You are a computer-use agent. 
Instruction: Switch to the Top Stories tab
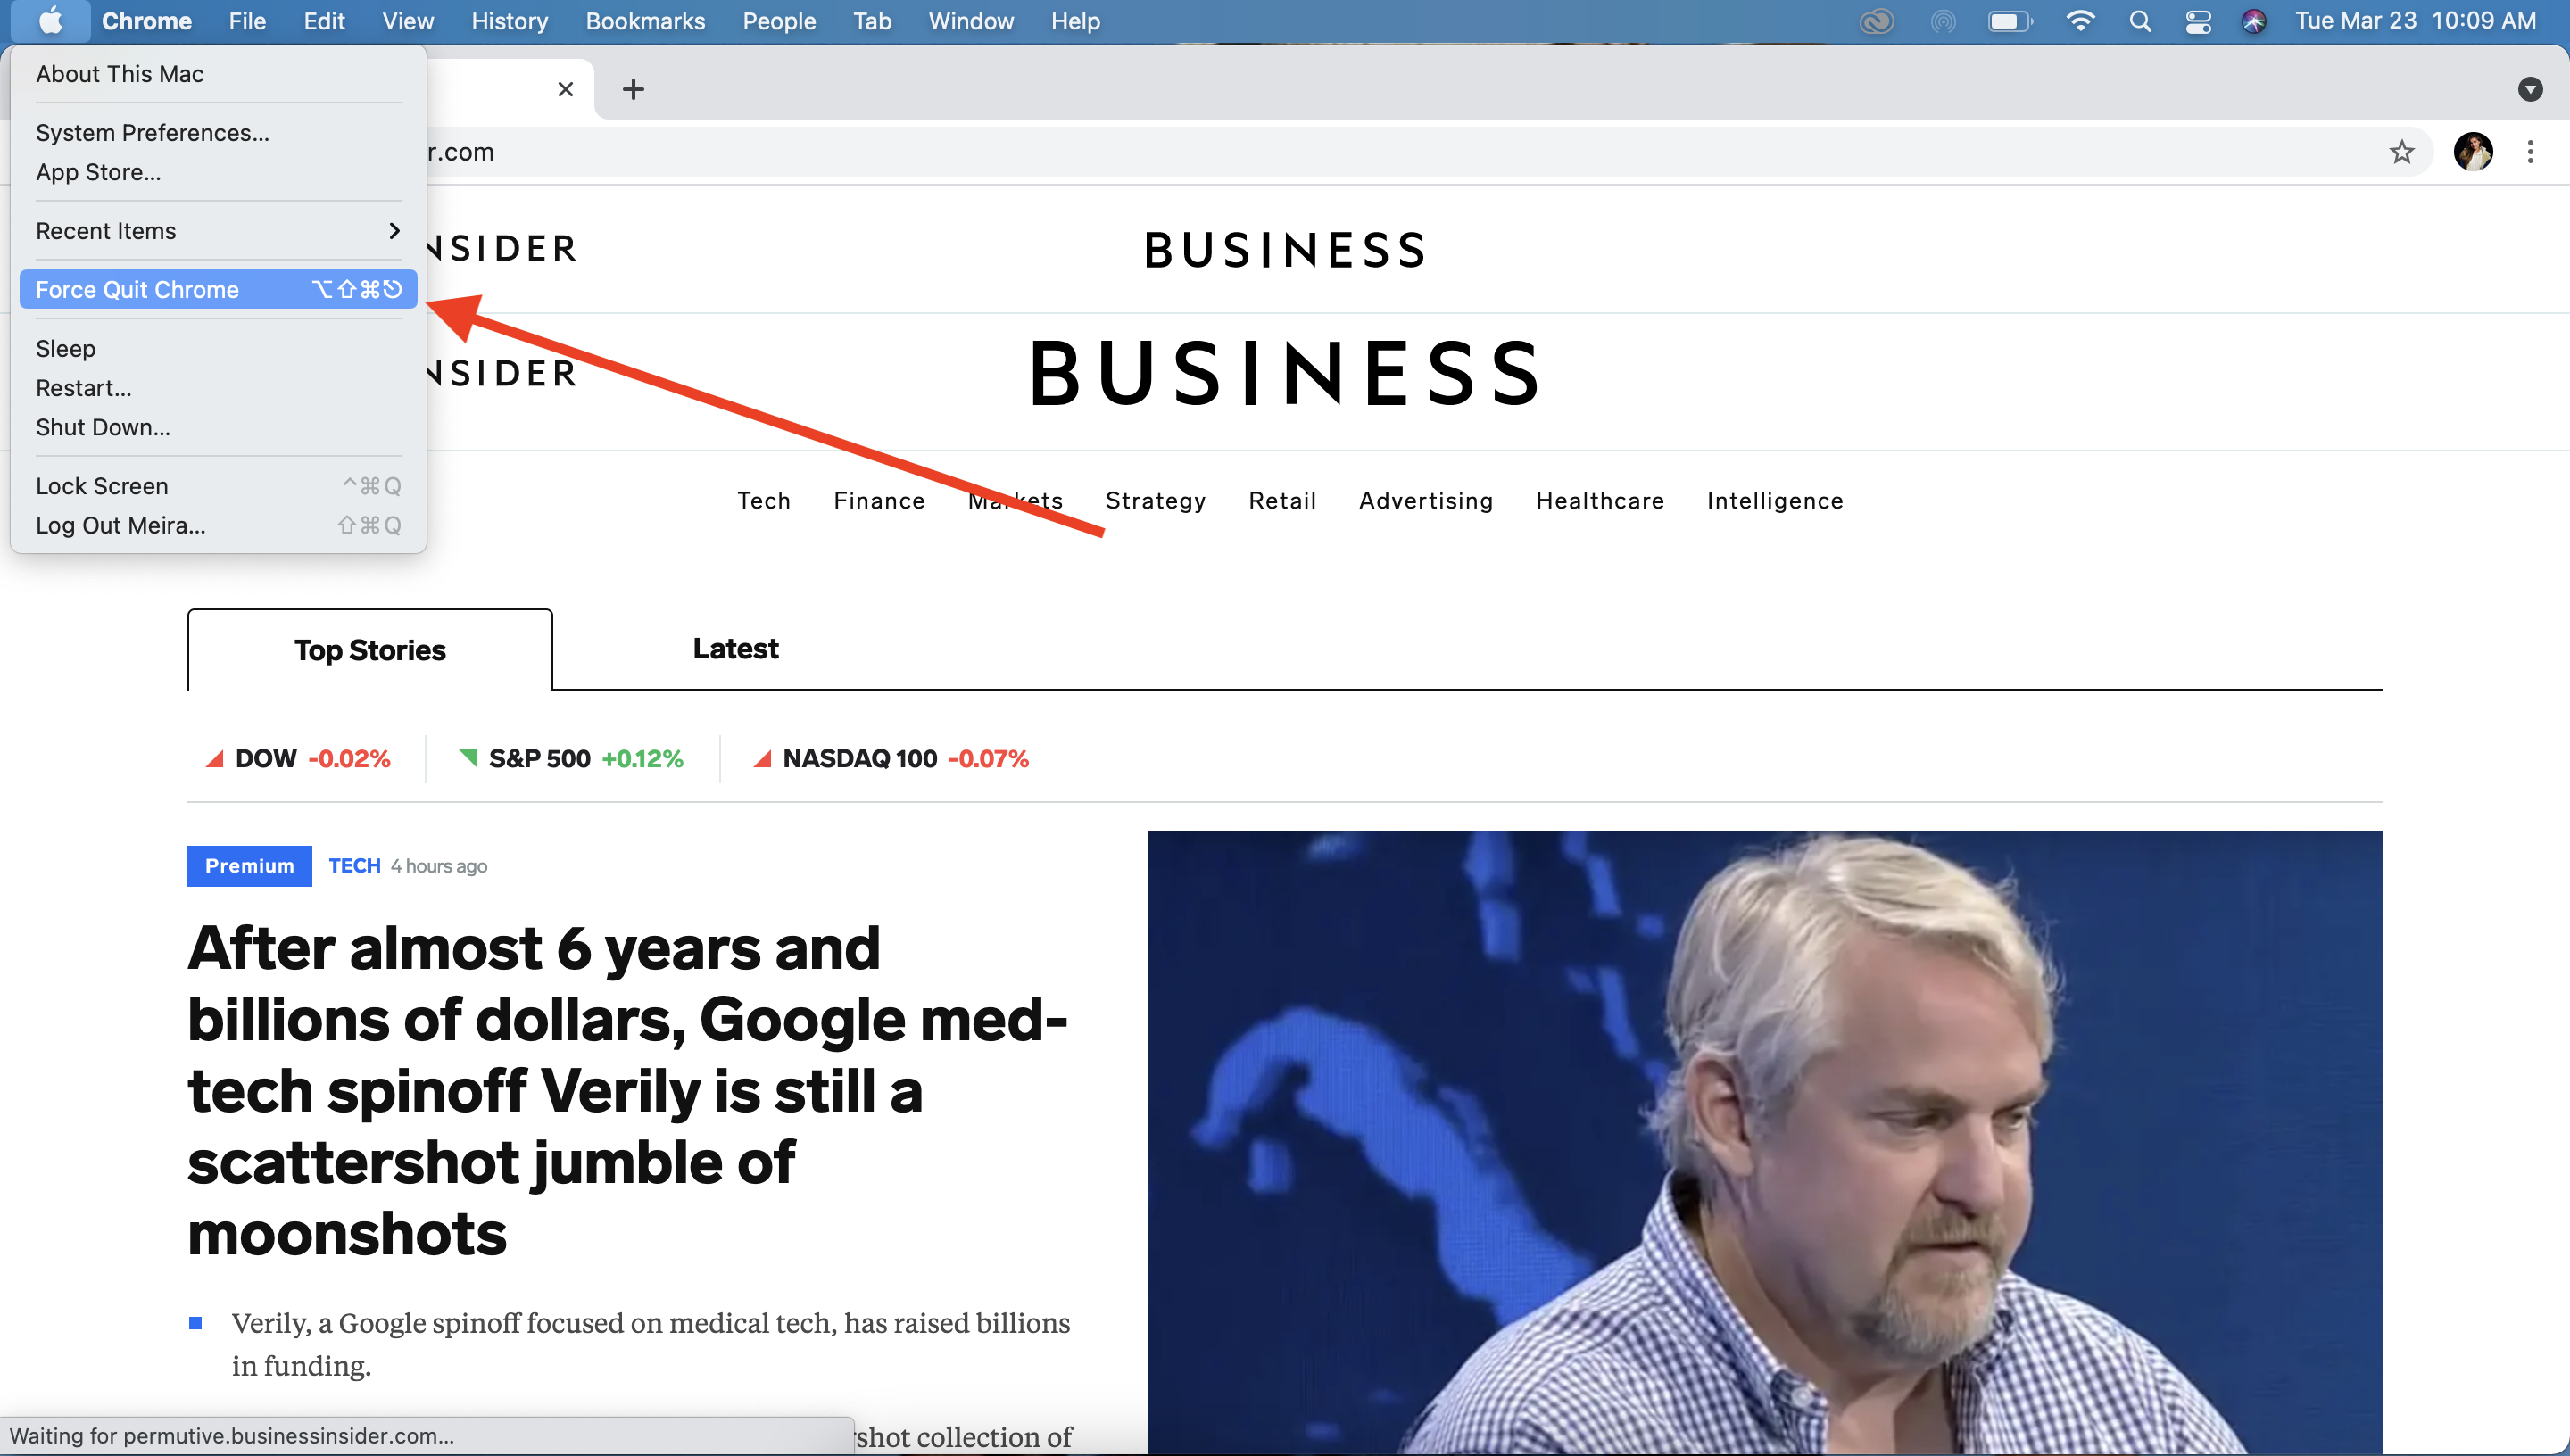pos(370,650)
